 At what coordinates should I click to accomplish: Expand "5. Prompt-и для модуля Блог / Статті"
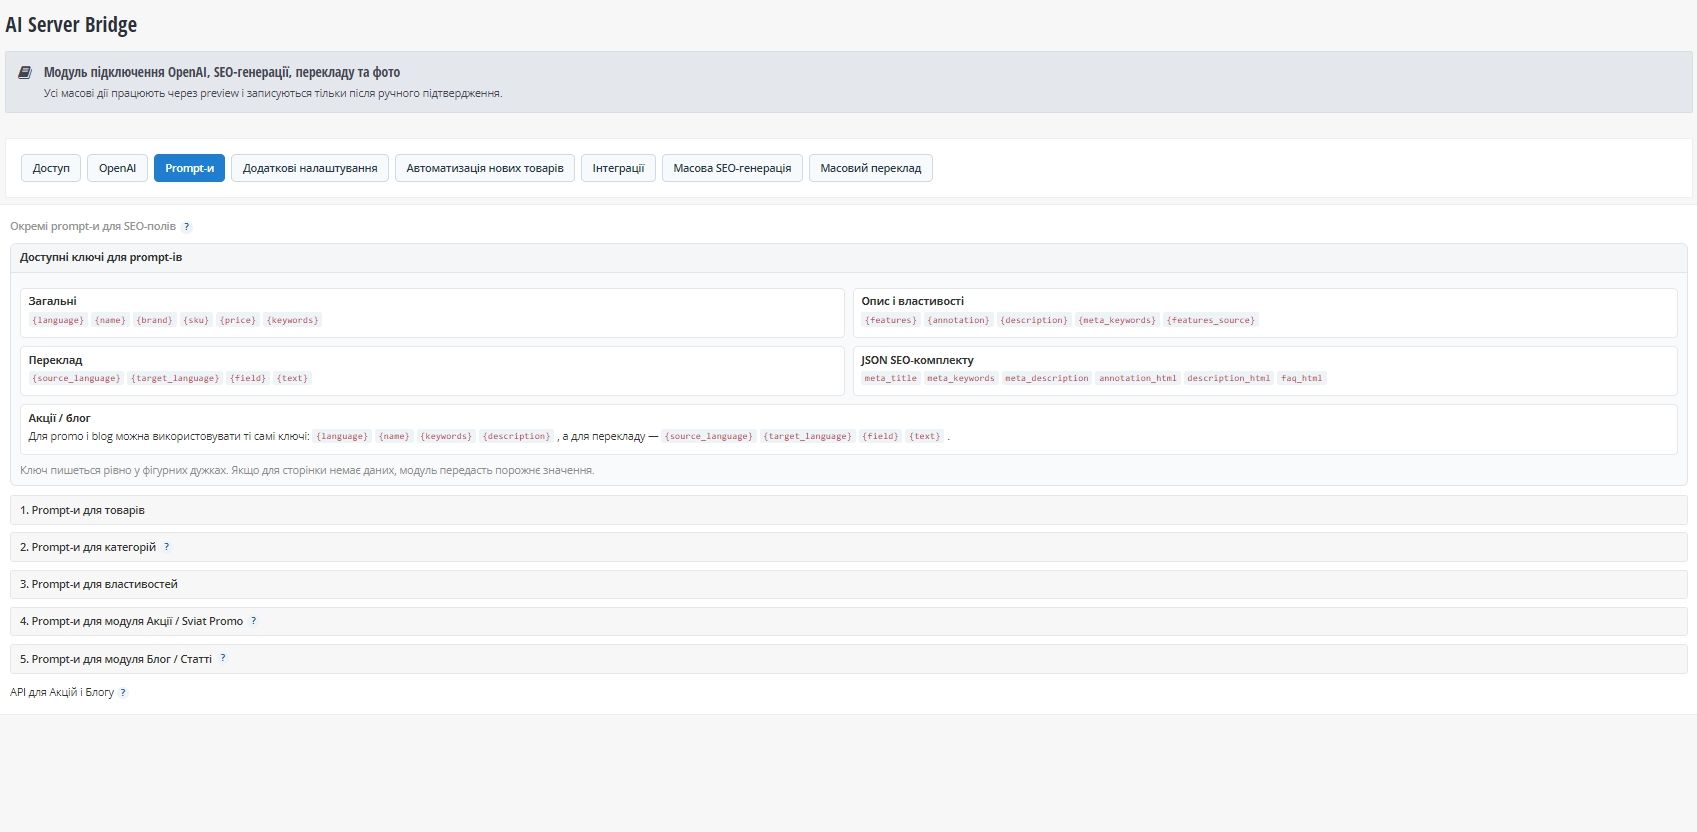(848, 659)
